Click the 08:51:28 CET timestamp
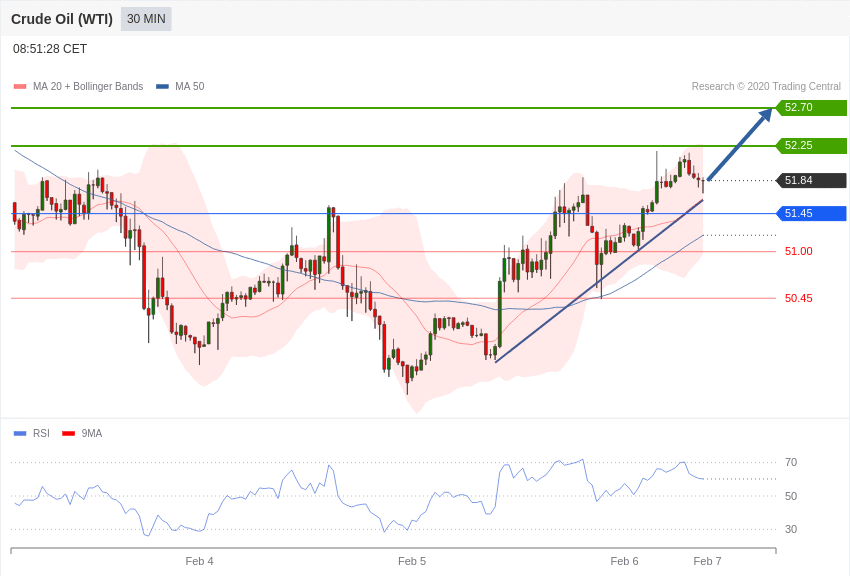Screen dimensions: 850x576 click(50, 49)
